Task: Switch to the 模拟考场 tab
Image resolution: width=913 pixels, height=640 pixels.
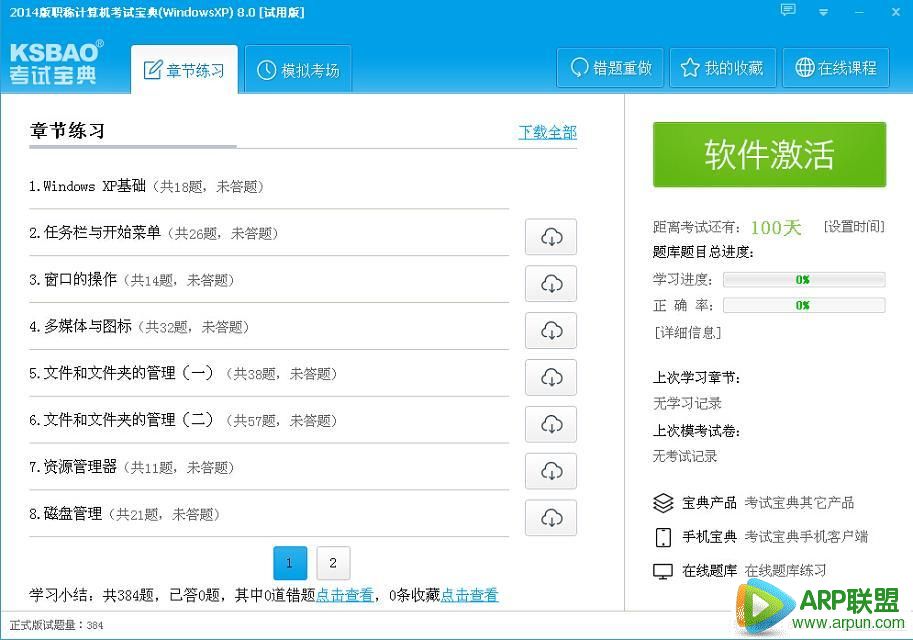Action: coord(297,68)
